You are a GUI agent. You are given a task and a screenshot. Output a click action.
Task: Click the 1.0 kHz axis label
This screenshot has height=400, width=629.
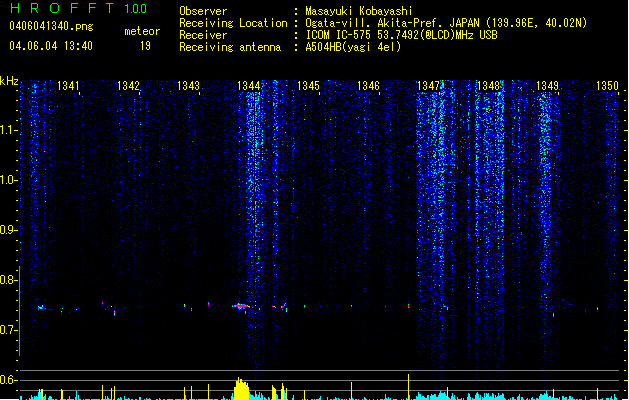[8, 180]
